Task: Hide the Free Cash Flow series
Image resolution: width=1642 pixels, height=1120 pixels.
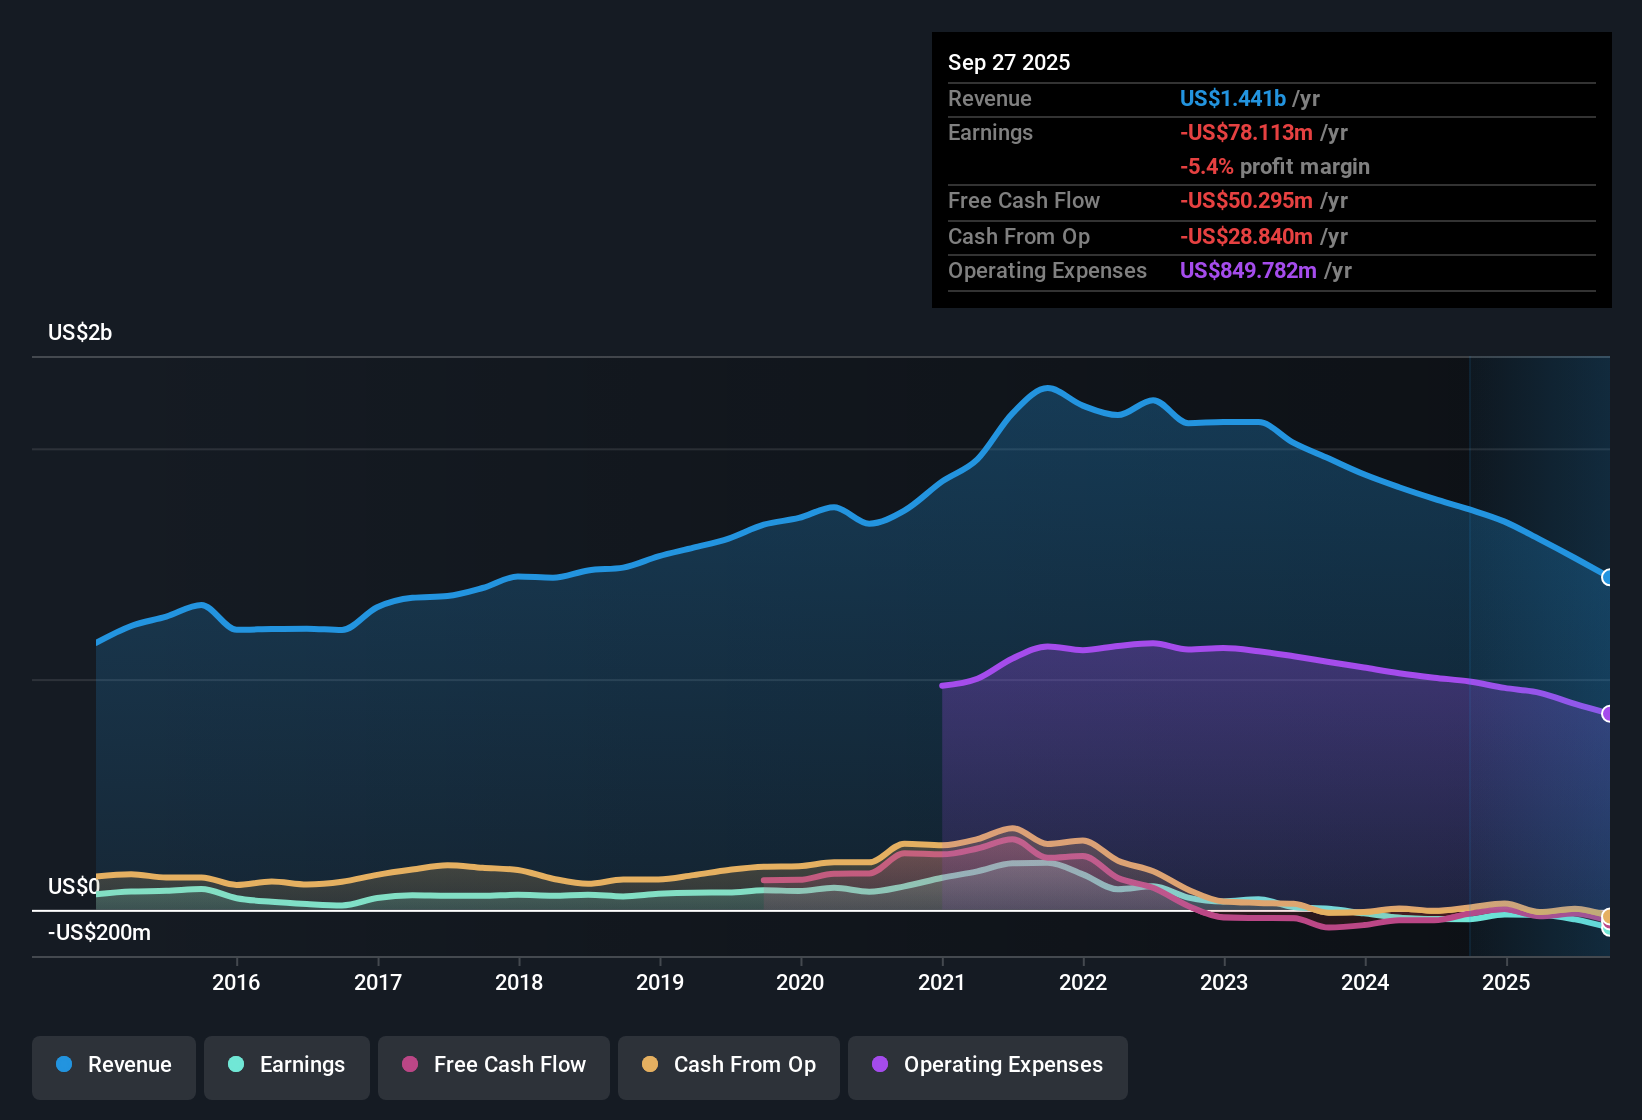Action: point(494,1065)
